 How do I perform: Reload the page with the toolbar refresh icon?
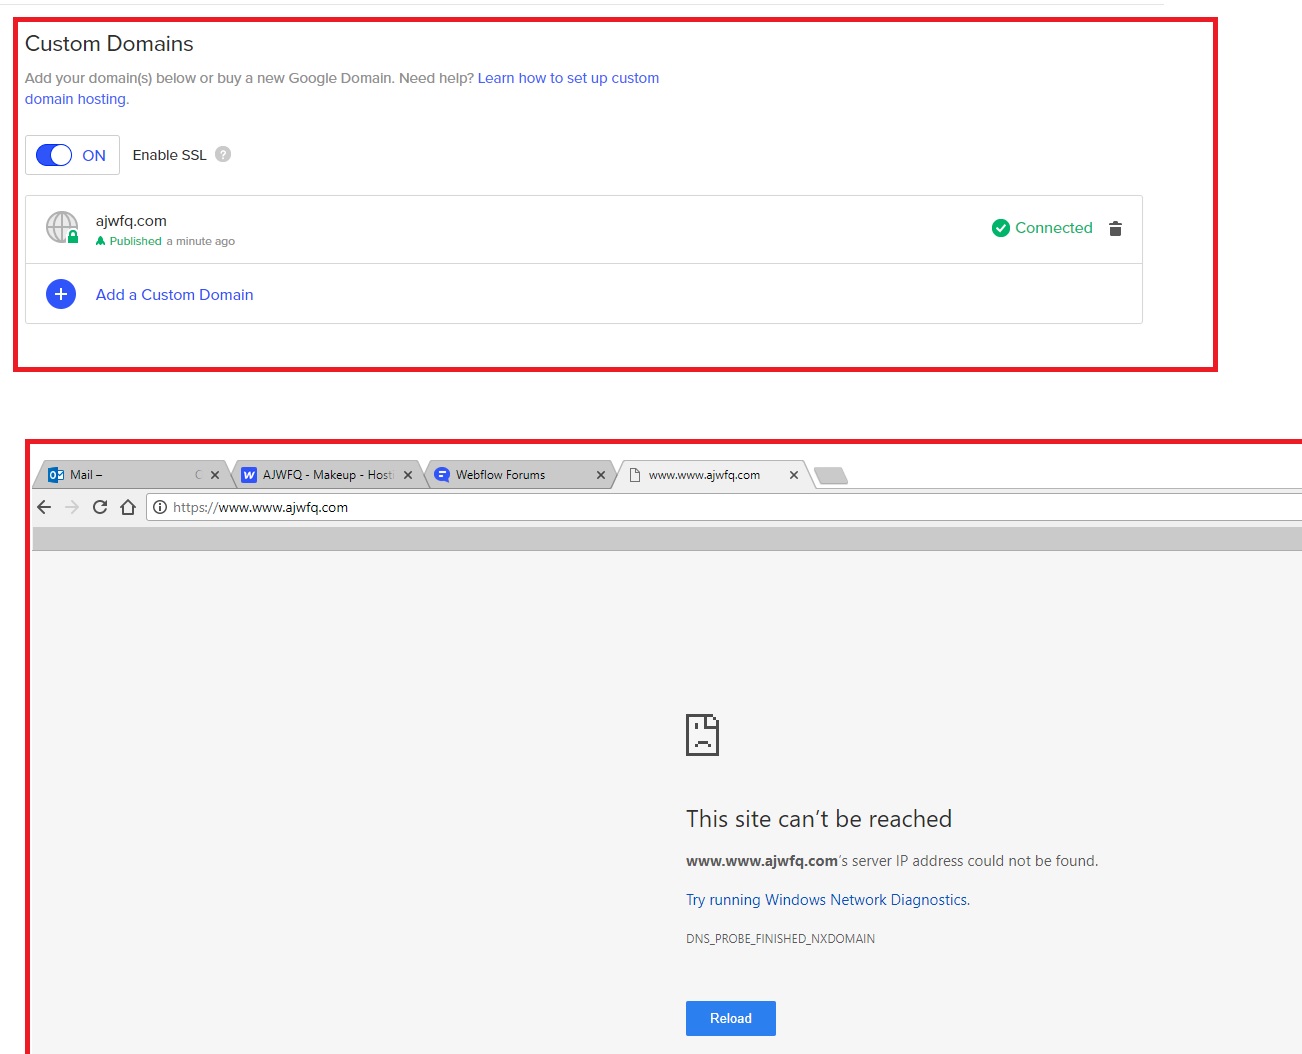pyautogui.click(x=100, y=507)
